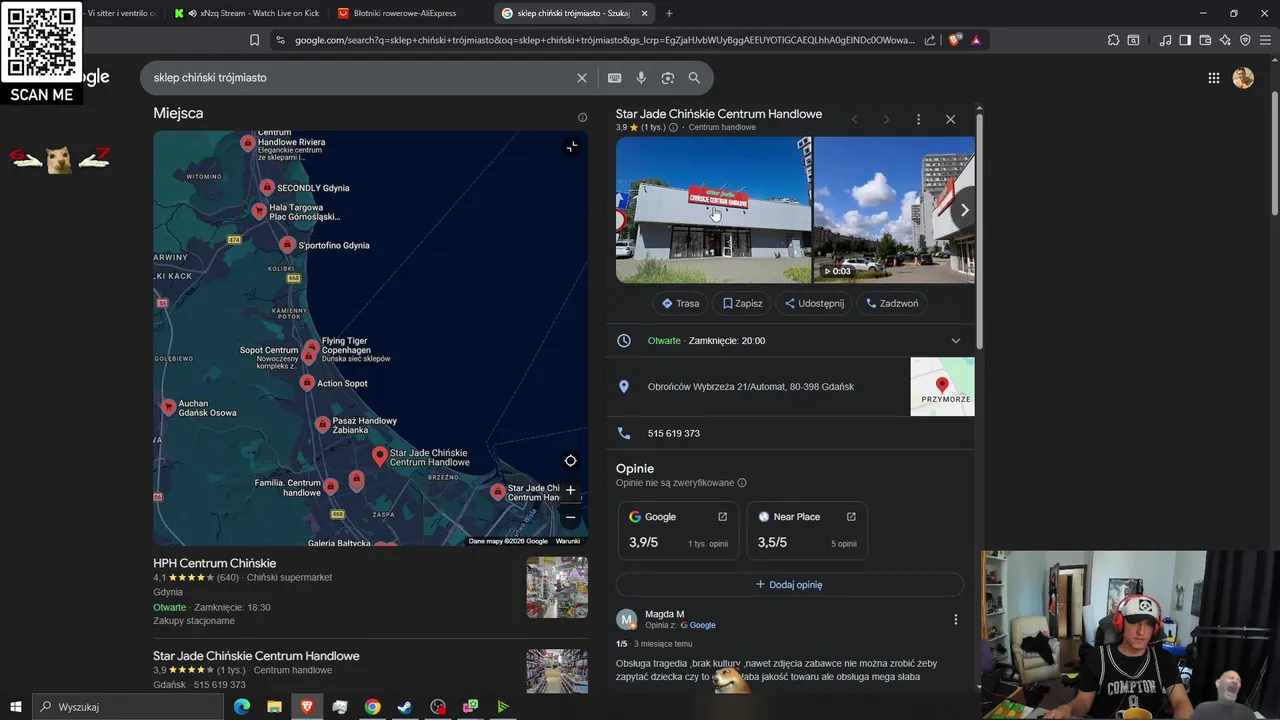Expand the opening hours chevron

pos(955,341)
